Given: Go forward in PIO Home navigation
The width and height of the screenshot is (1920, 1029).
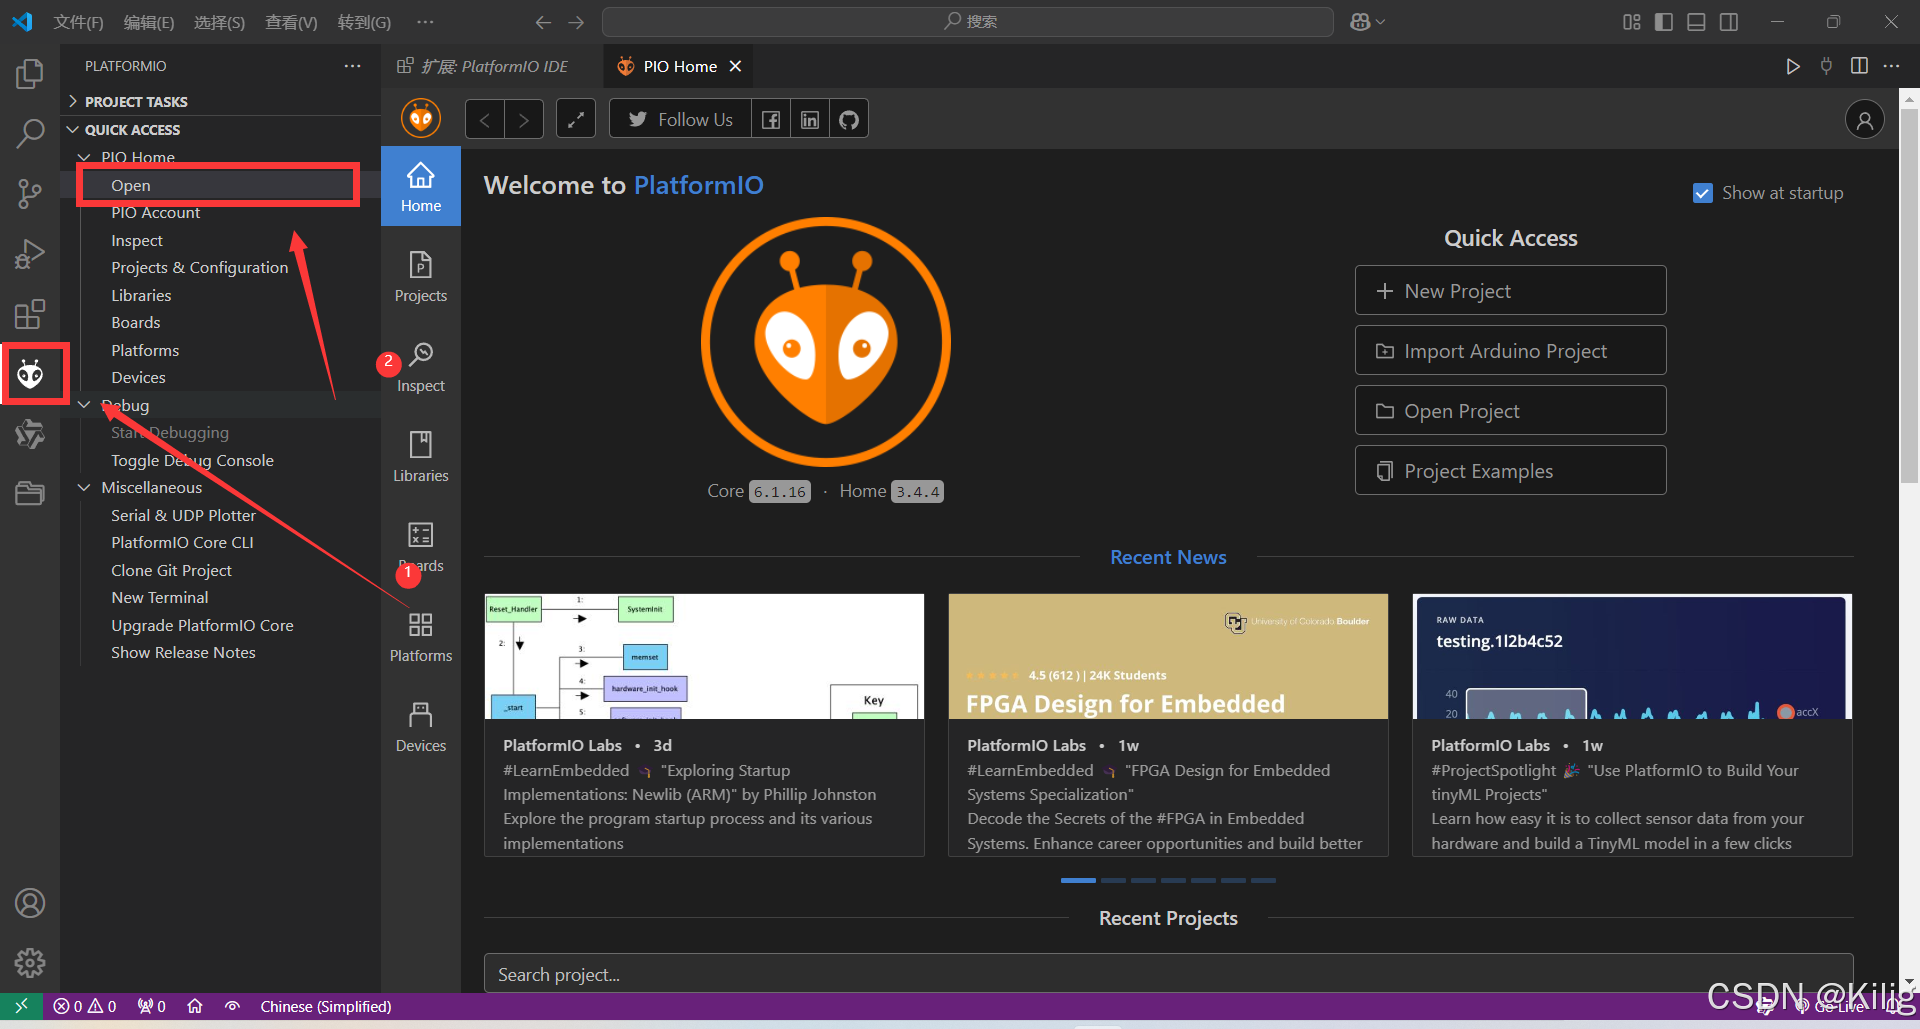Looking at the screenshot, I should tap(524, 120).
